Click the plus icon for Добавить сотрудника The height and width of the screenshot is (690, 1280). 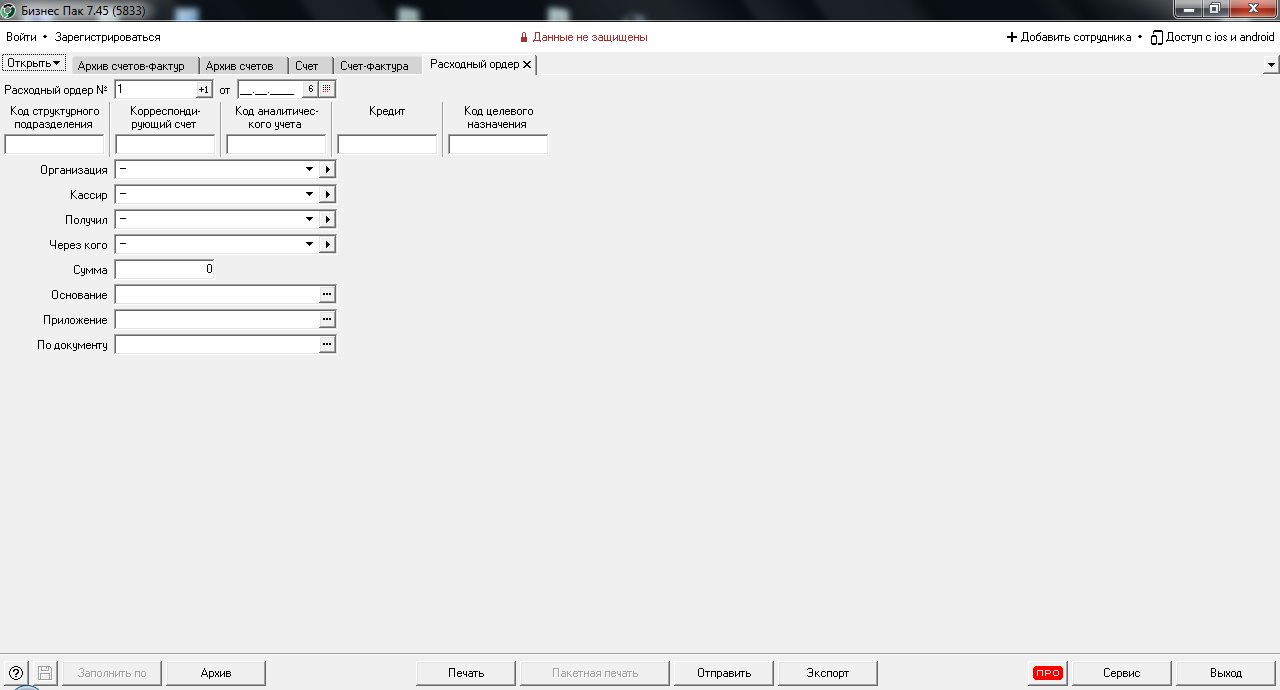pos(1012,37)
